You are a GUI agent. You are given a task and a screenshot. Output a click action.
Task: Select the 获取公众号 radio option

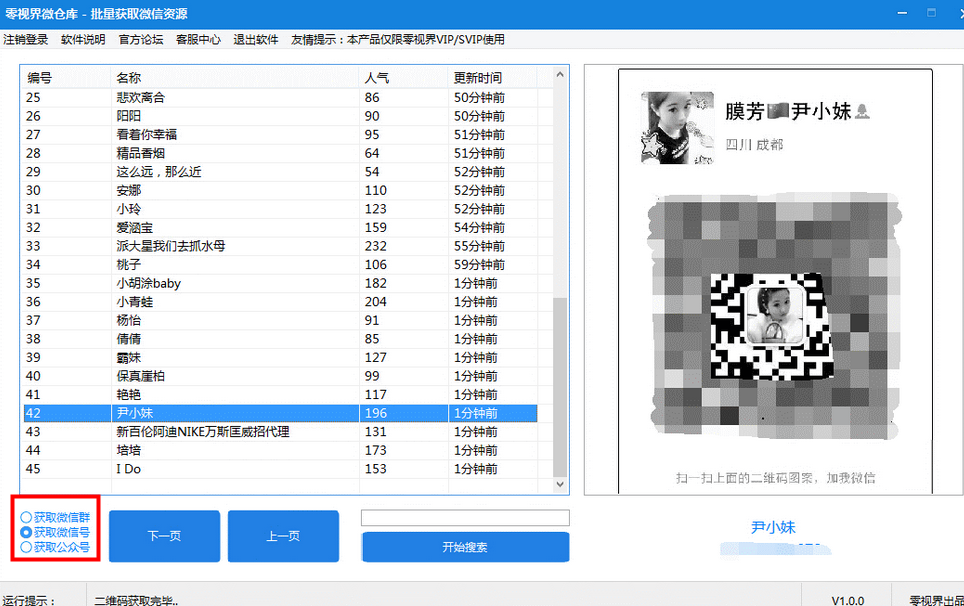coord(55,547)
